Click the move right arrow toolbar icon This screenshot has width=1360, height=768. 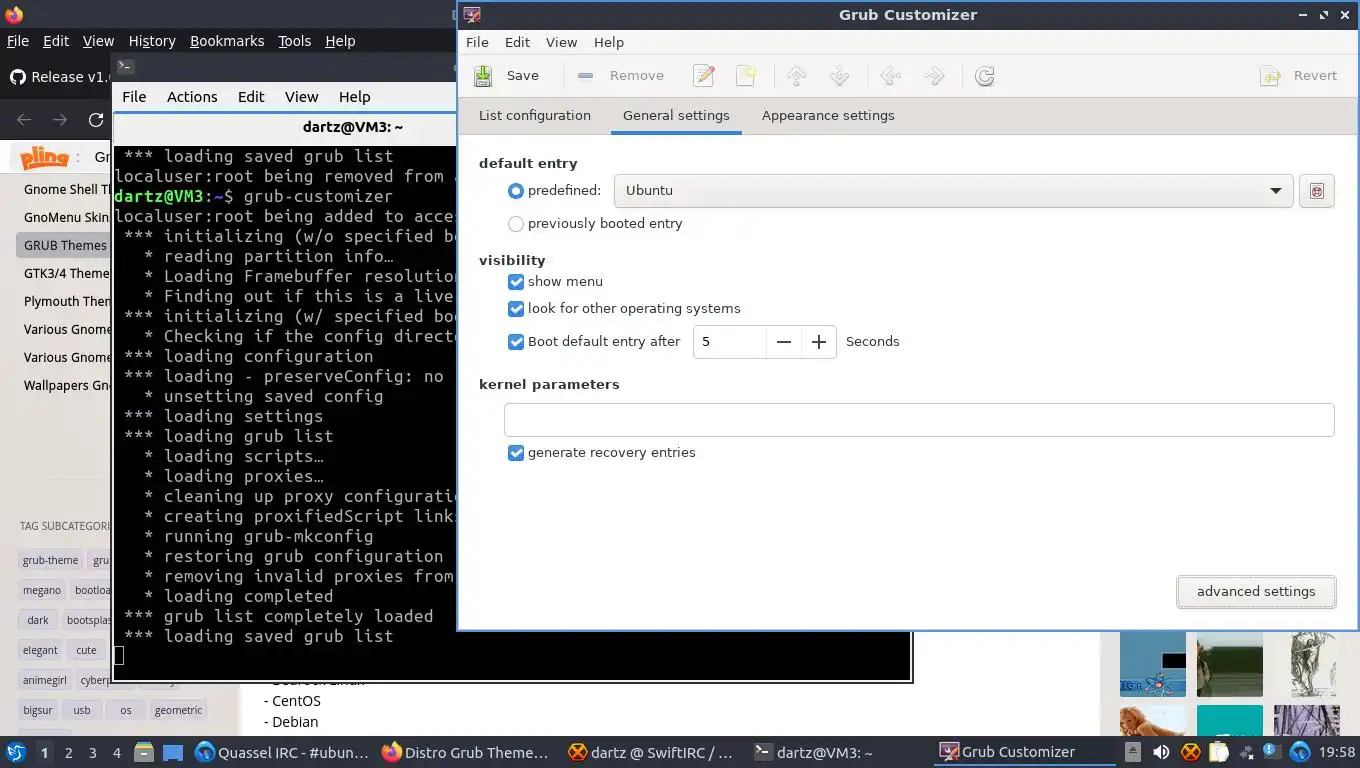tap(933, 76)
